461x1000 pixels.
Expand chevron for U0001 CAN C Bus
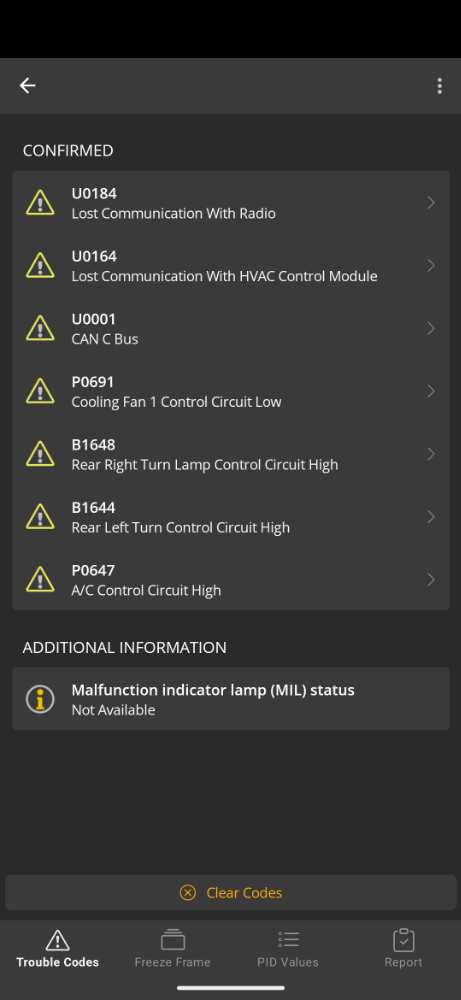coord(431,328)
